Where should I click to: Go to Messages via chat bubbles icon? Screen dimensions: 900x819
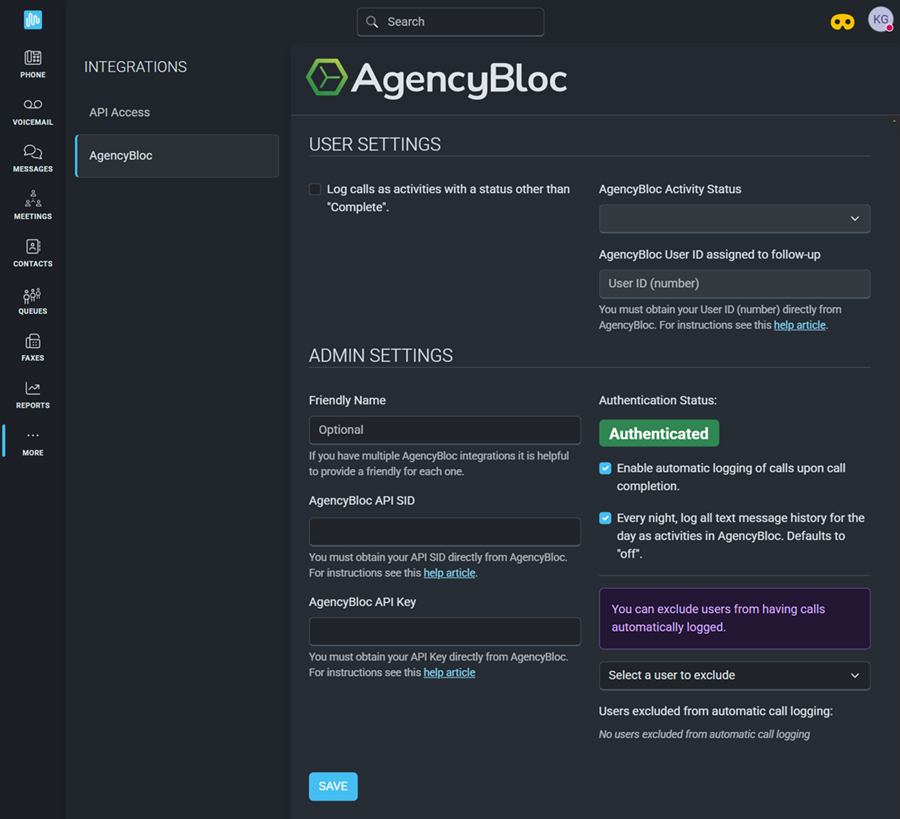point(33,152)
